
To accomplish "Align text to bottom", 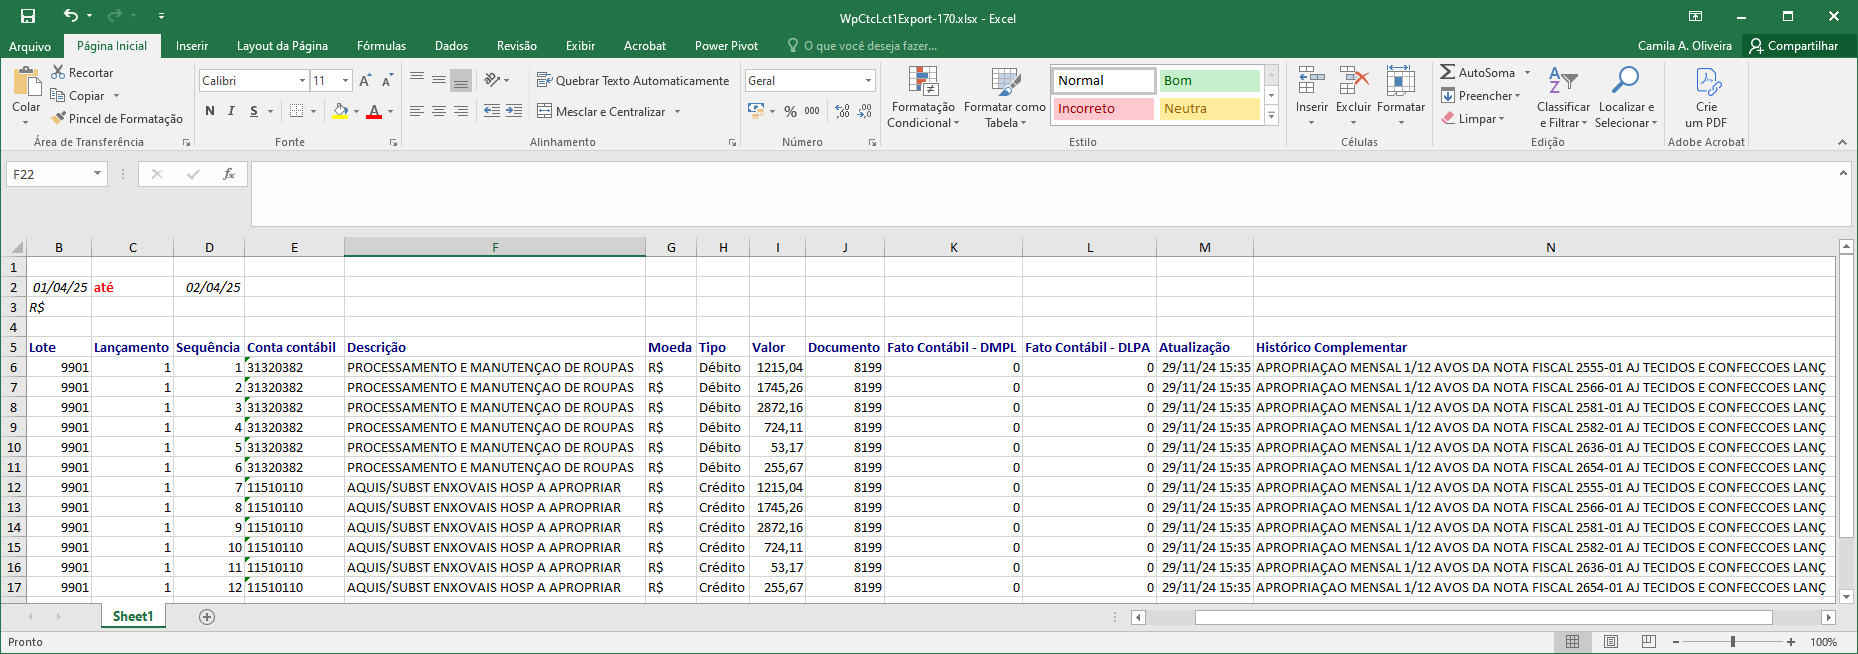I will (x=461, y=80).
